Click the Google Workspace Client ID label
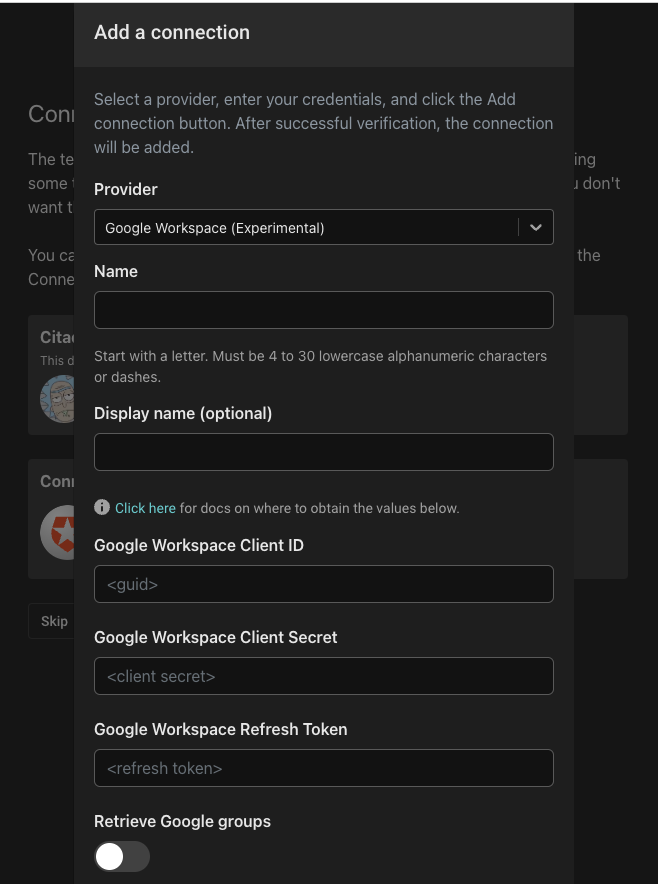Image resolution: width=658 pixels, height=884 pixels. click(199, 545)
